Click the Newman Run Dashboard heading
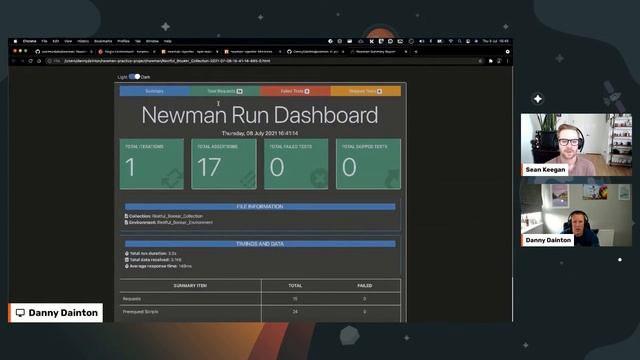The width and height of the screenshot is (640, 360). pos(260,115)
